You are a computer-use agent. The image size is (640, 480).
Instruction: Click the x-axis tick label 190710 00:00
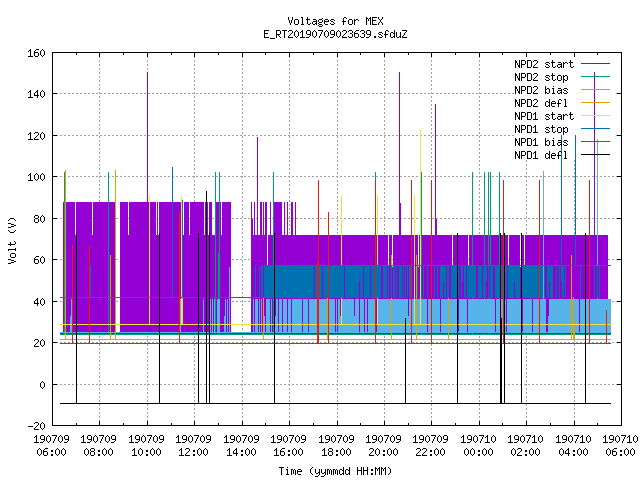pos(479,446)
